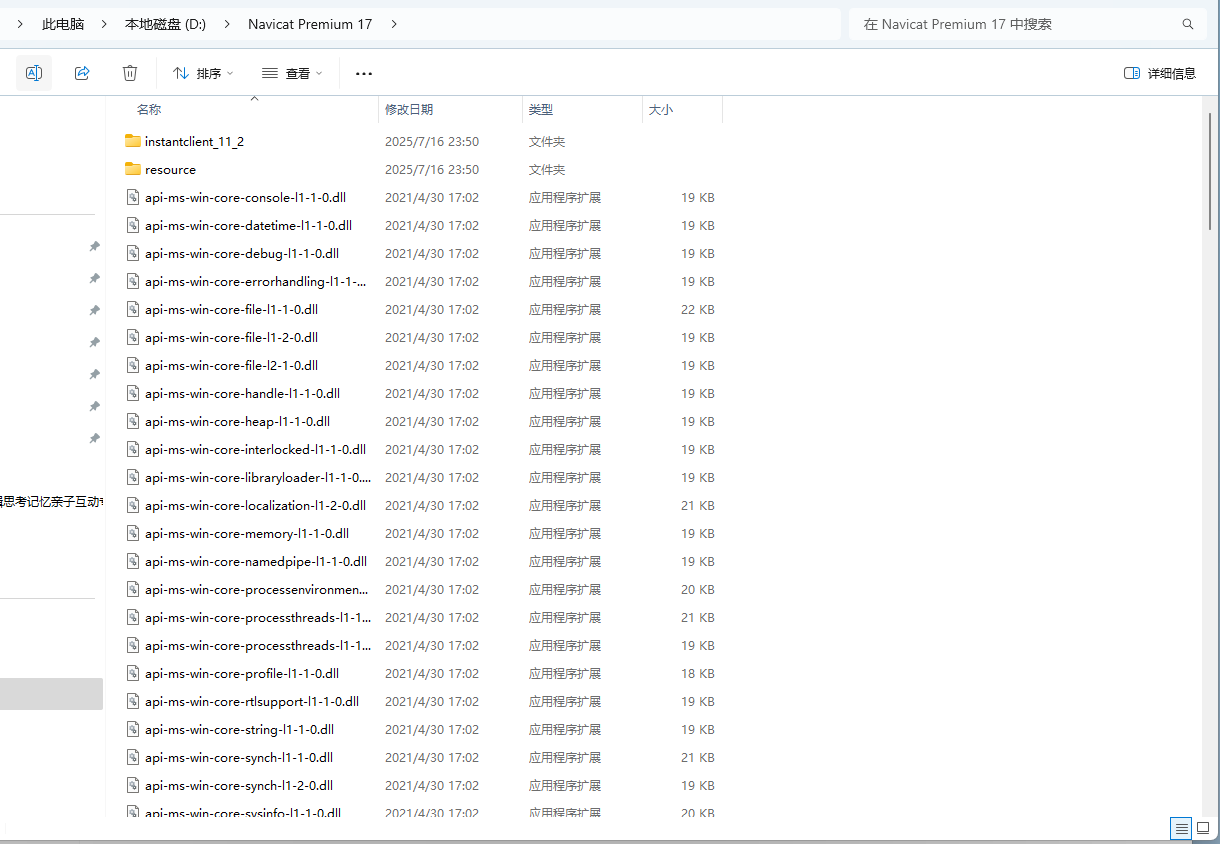Image resolution: width=1220 pixels, height=844 pixels.
Task: Toggle the 详细信息 details pane
Action: point(1160,73)
